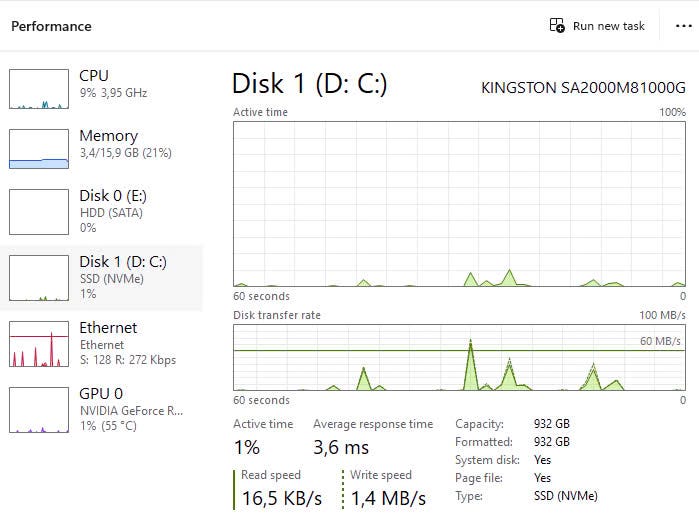Click the Active time graph area
Screen dimensions: 699x527
pyautogui.click(x=459, y=204)
